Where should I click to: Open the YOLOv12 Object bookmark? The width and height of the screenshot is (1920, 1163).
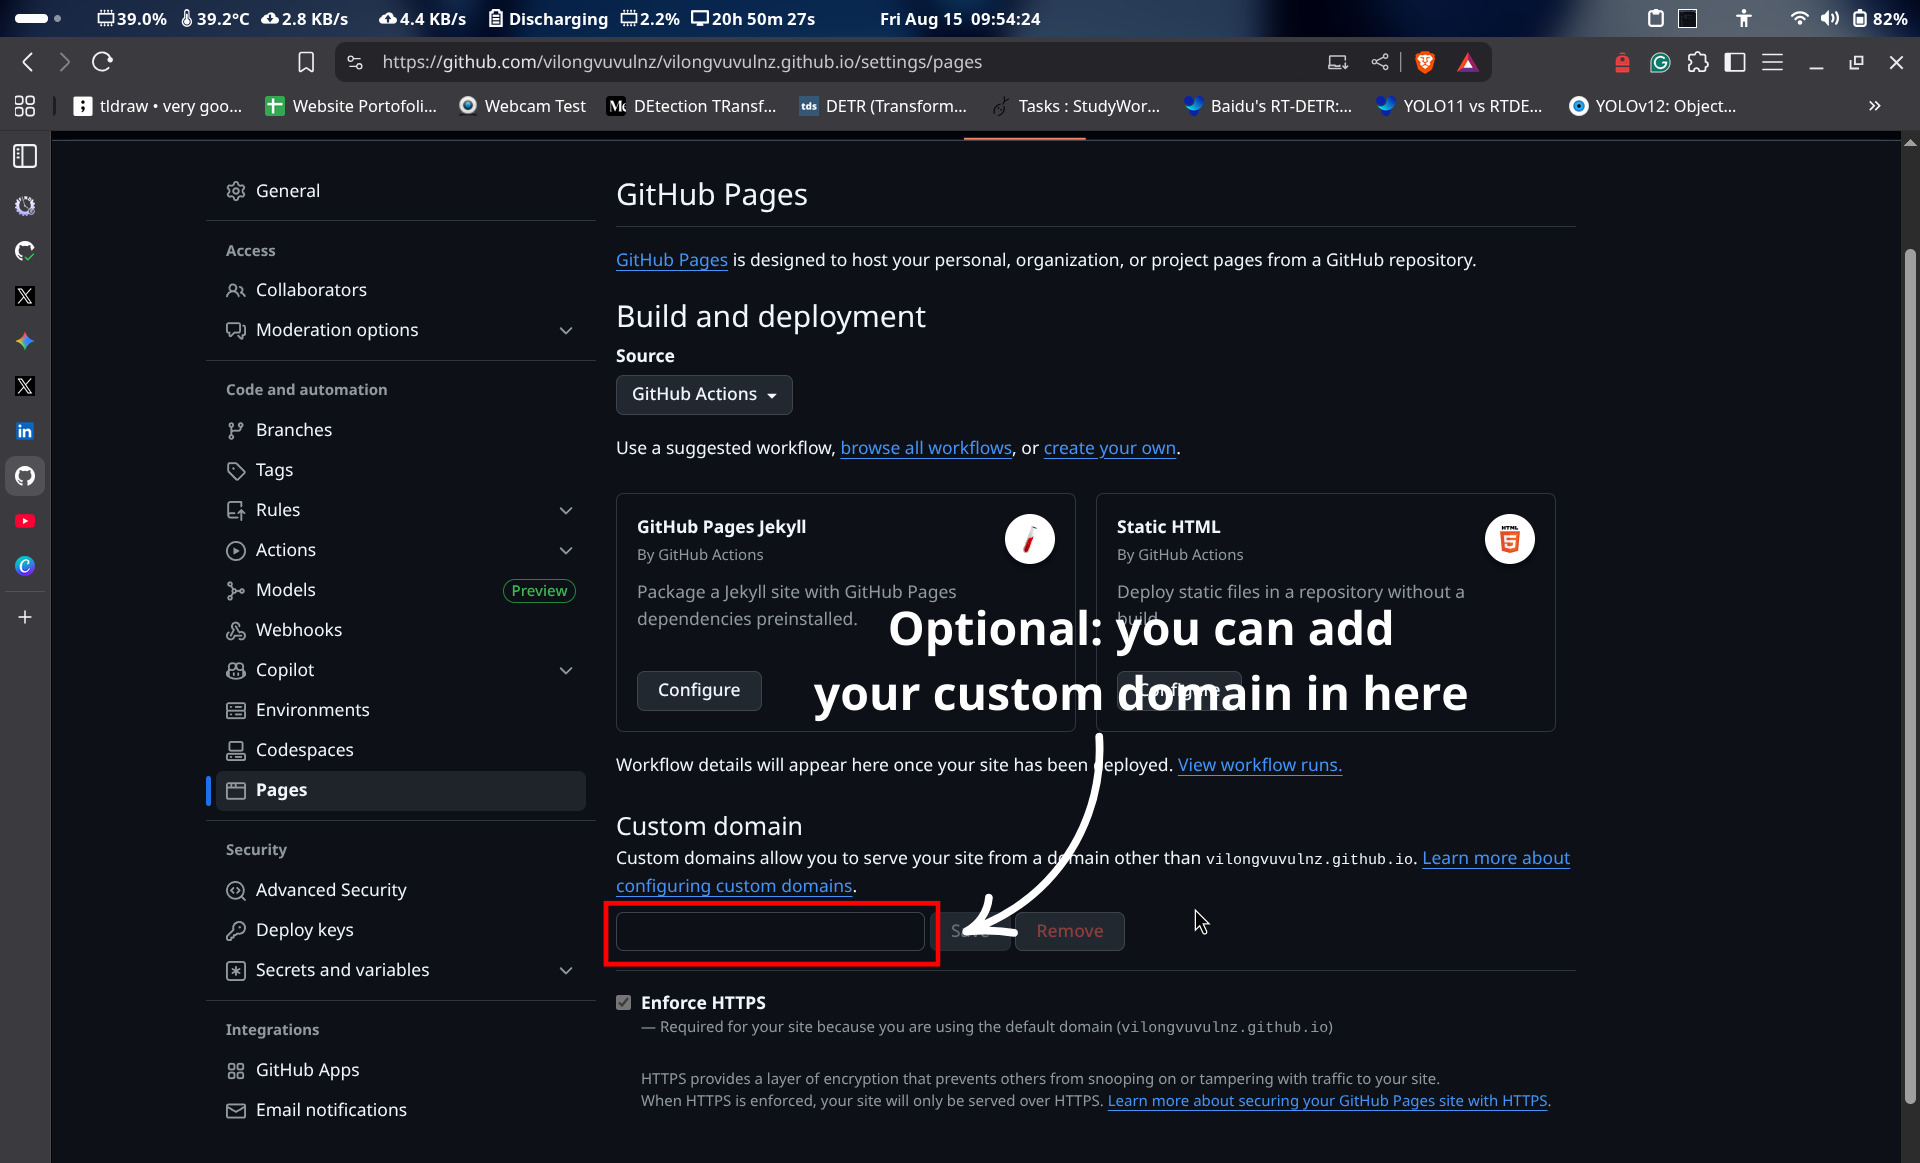tap(1653, 106)
